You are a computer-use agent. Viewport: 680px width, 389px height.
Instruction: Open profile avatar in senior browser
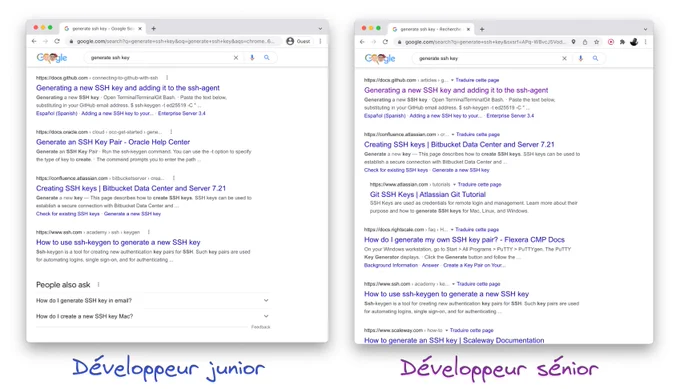[x=634, y=42]
